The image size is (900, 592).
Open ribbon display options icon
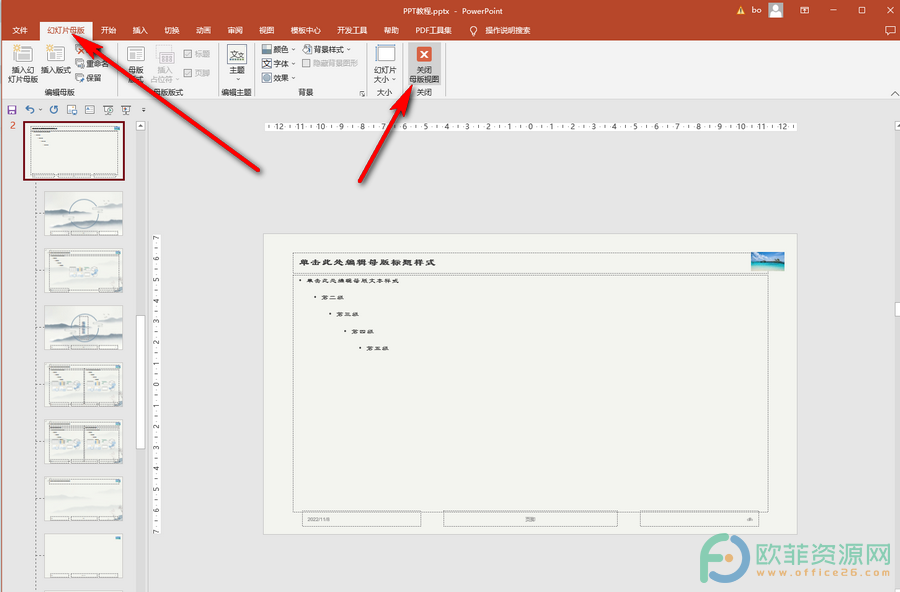coord(805,10)
